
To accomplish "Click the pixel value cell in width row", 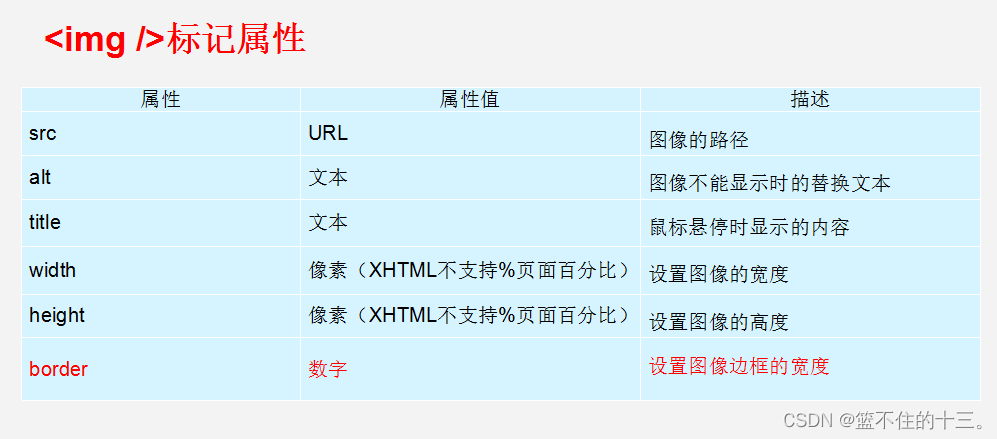I will [x=470, y=270].
